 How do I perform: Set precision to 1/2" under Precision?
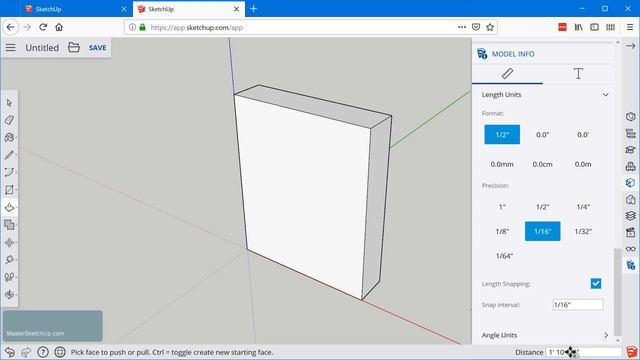[542, 207]
